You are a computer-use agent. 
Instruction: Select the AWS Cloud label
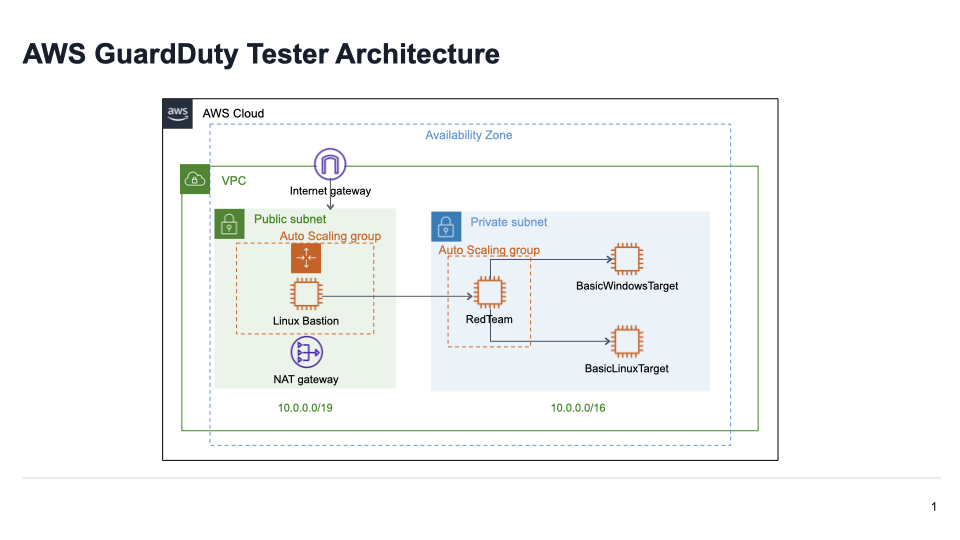(233, 113)
